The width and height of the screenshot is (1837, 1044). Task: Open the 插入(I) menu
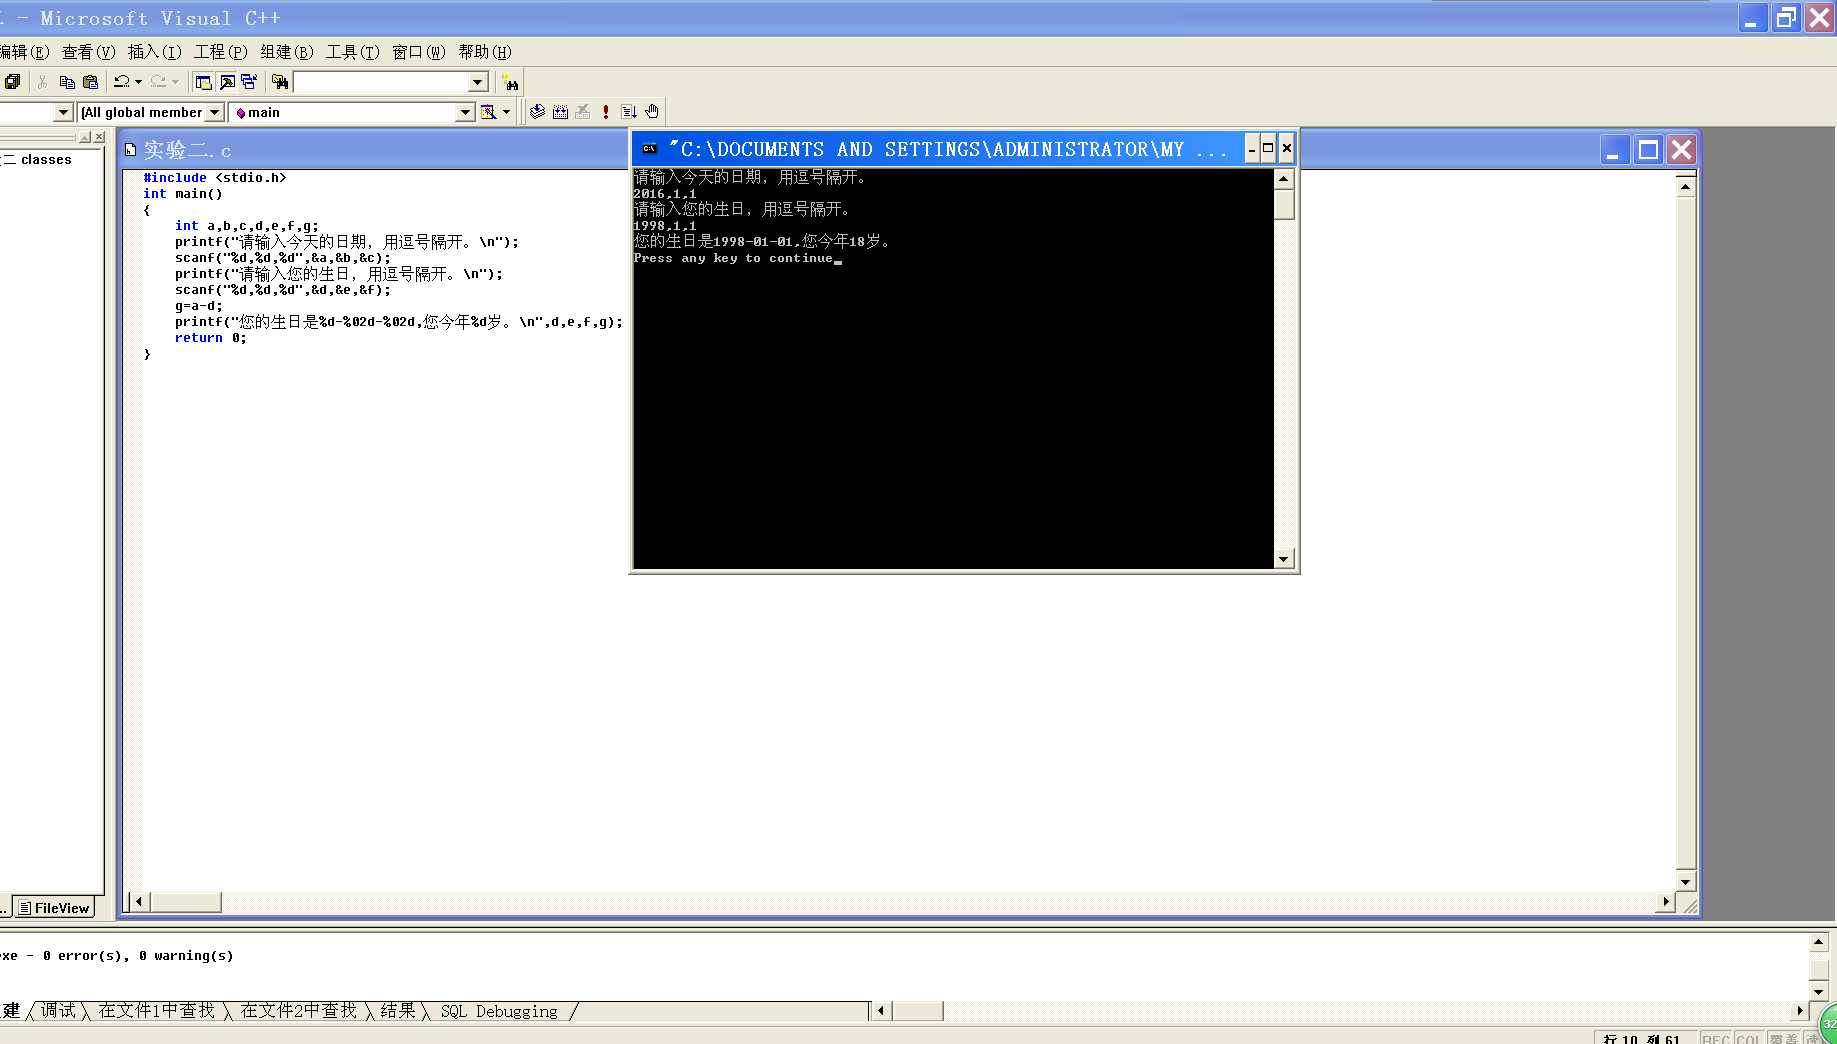pyautogui.click(x=154, y=52)
